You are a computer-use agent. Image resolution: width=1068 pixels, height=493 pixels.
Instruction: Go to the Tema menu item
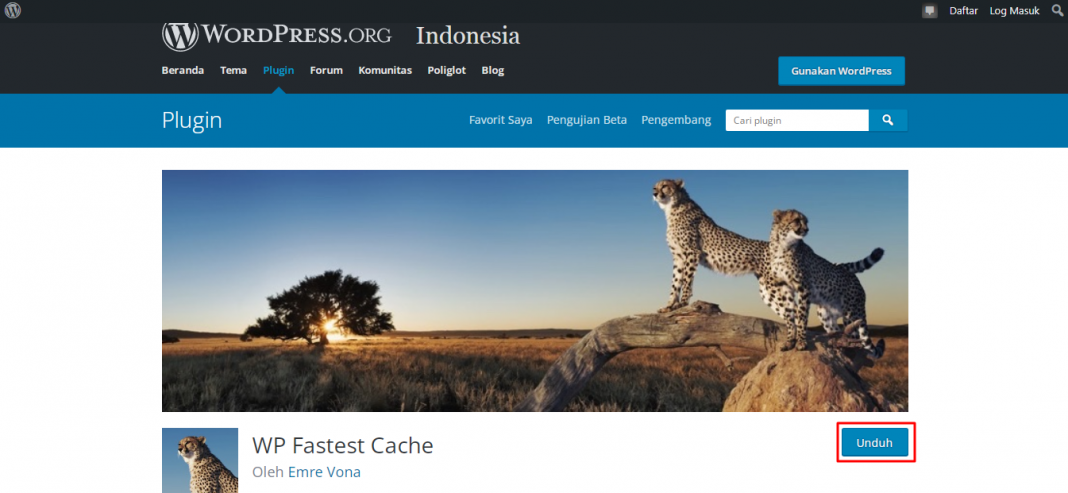234,70
